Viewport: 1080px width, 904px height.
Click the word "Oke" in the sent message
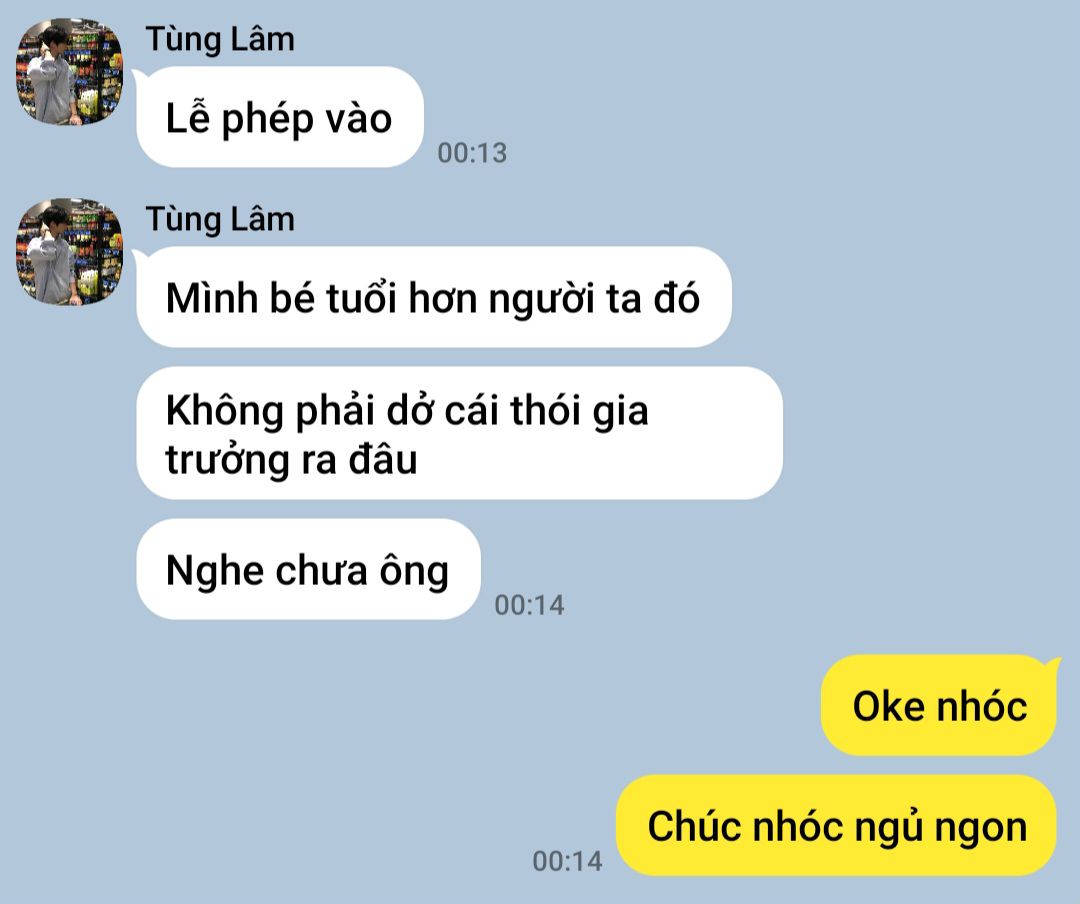click(889, 706)
